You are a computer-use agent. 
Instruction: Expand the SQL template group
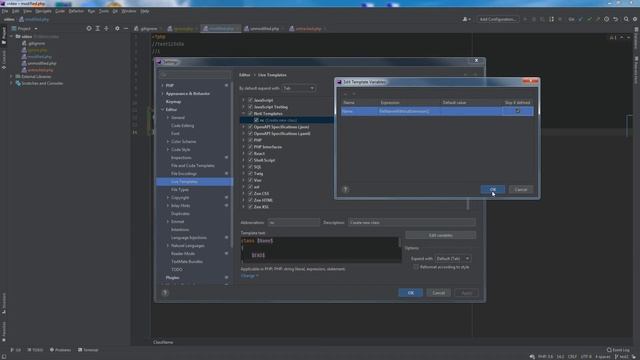coord(244,167)
